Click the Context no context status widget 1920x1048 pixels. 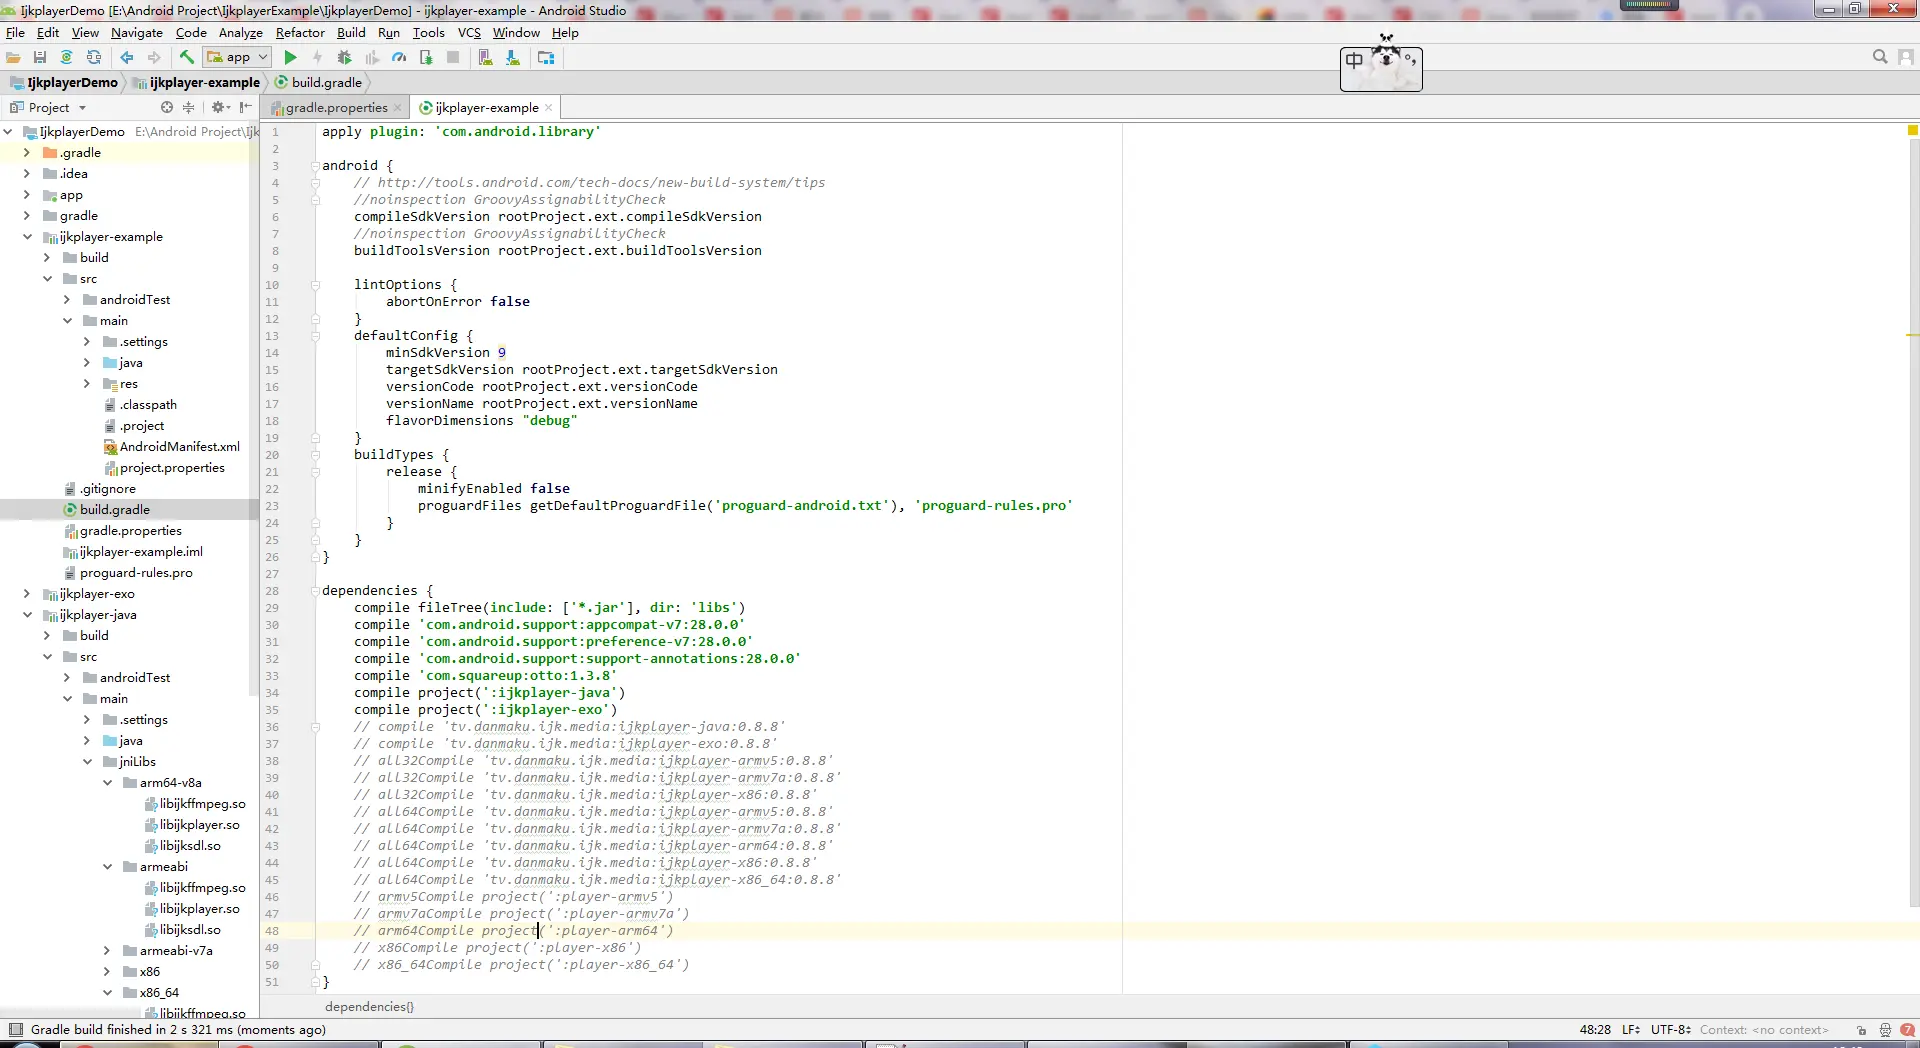[x=1764, y=1030]
